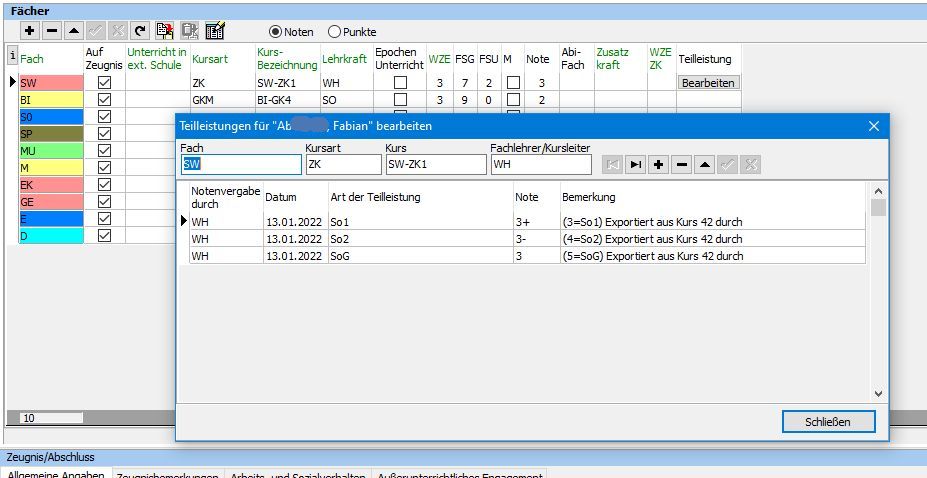927x478 pixels.
Task: Click the GKM Kursart cell
Action: pyautogui.click(x=222, y=100)
